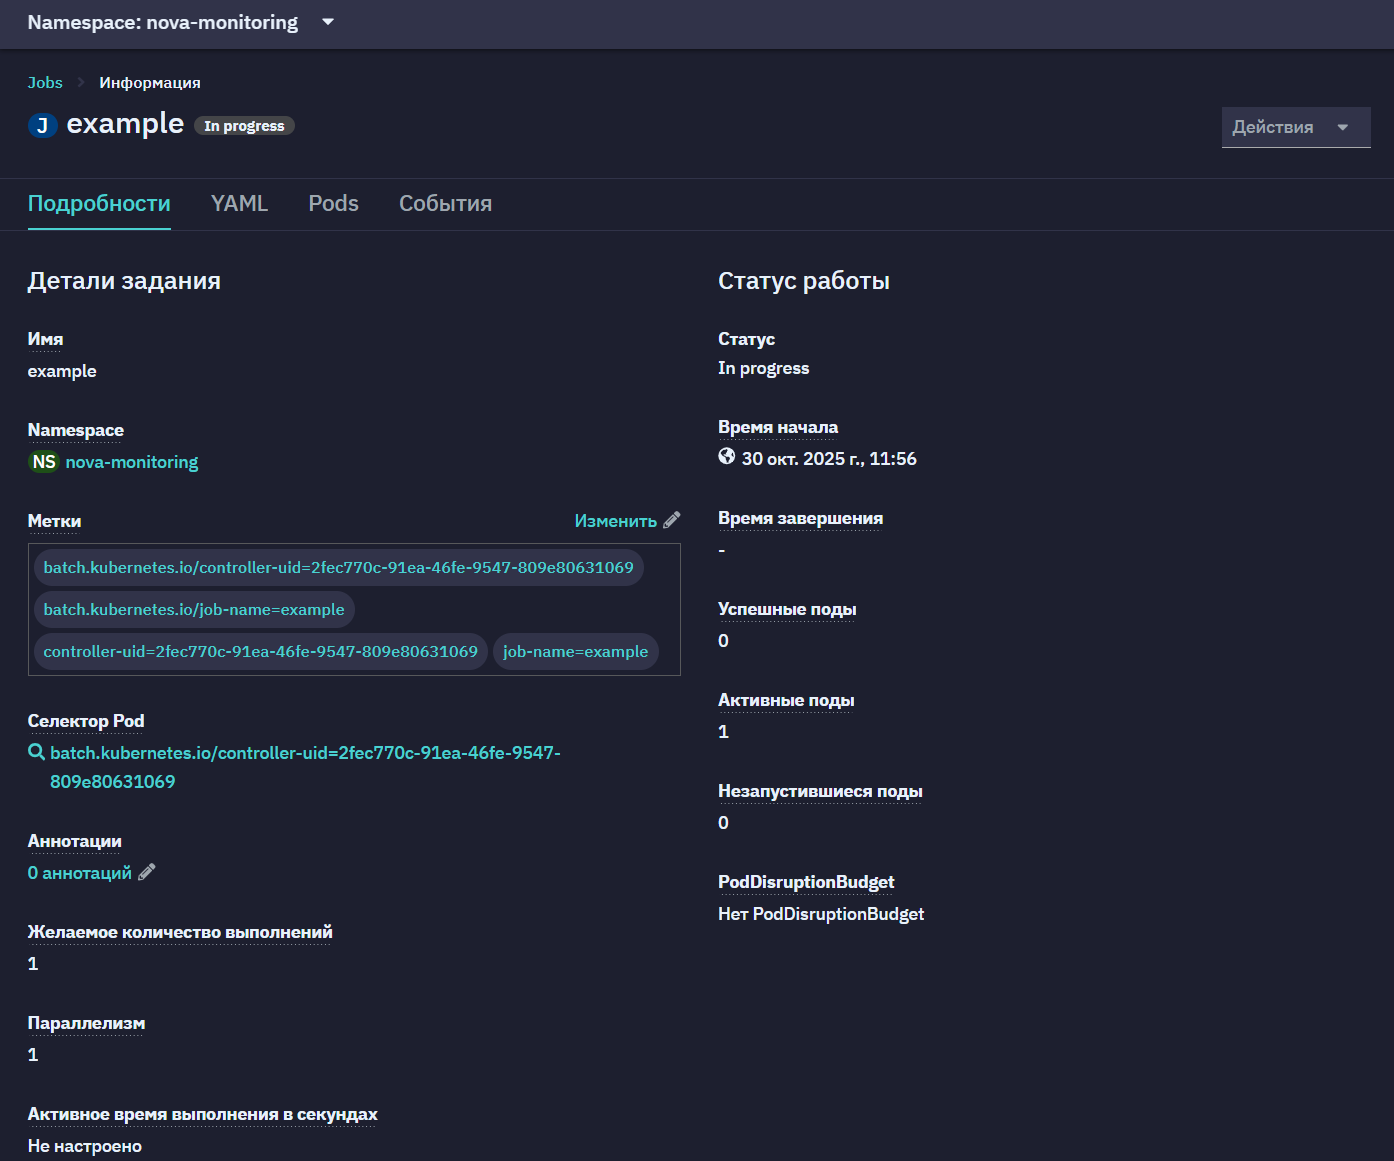The height and width of the screenshot is (1161, 1394).
Task: Click the Время завершения label
Action: click(800, 518)
